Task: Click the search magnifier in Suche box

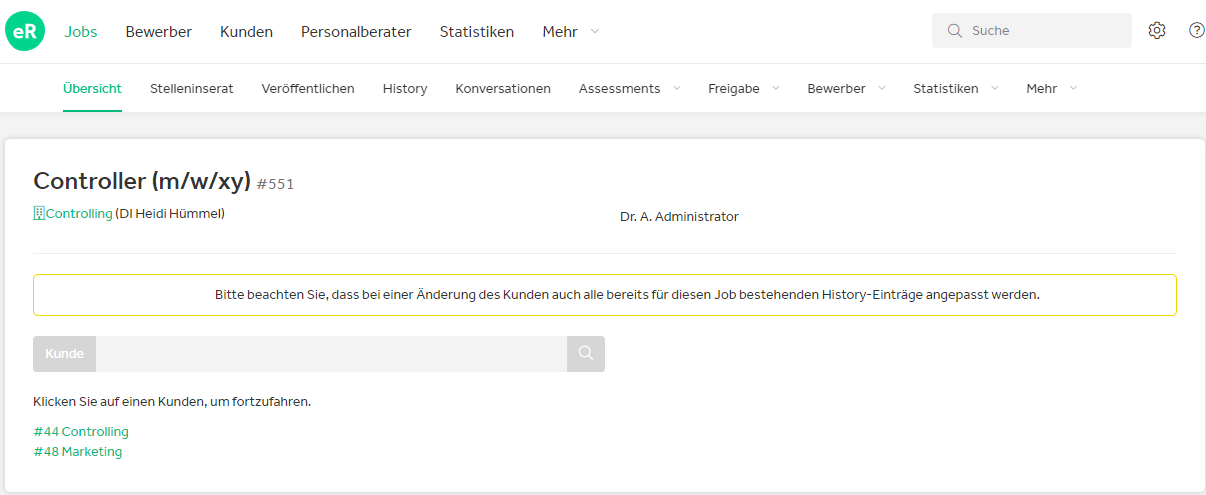Action: coord(955,31)
